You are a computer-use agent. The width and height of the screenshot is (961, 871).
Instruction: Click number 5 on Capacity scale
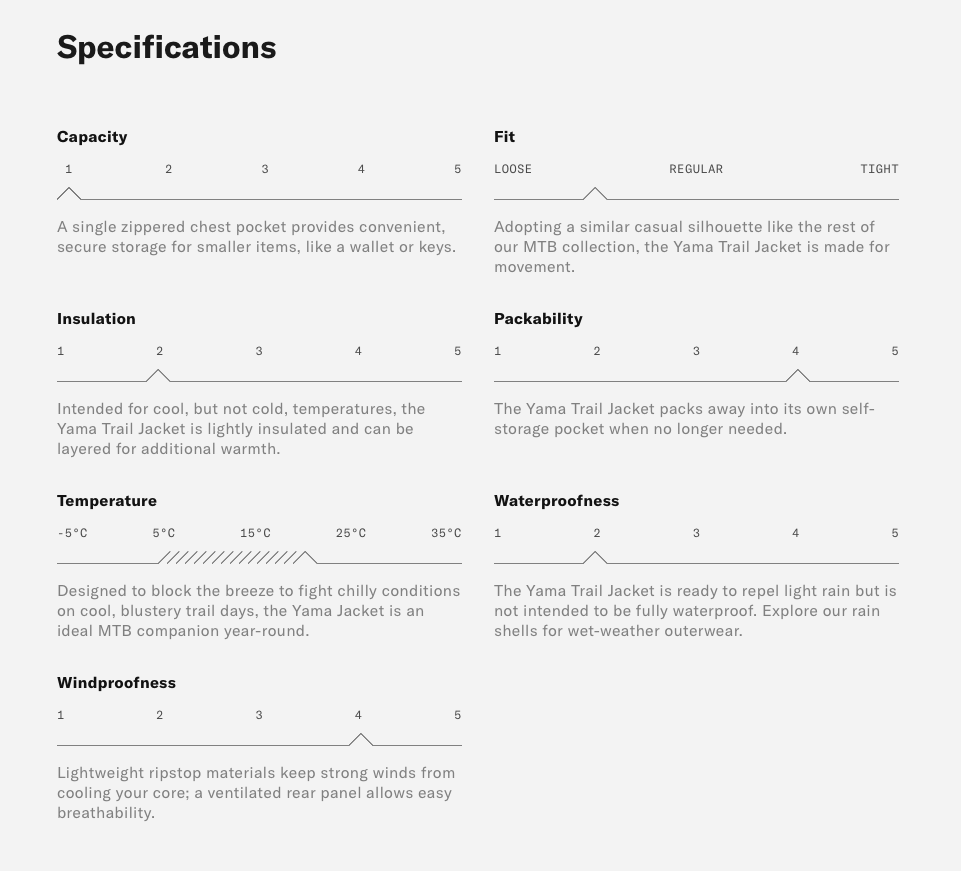(x=457, y=169)
